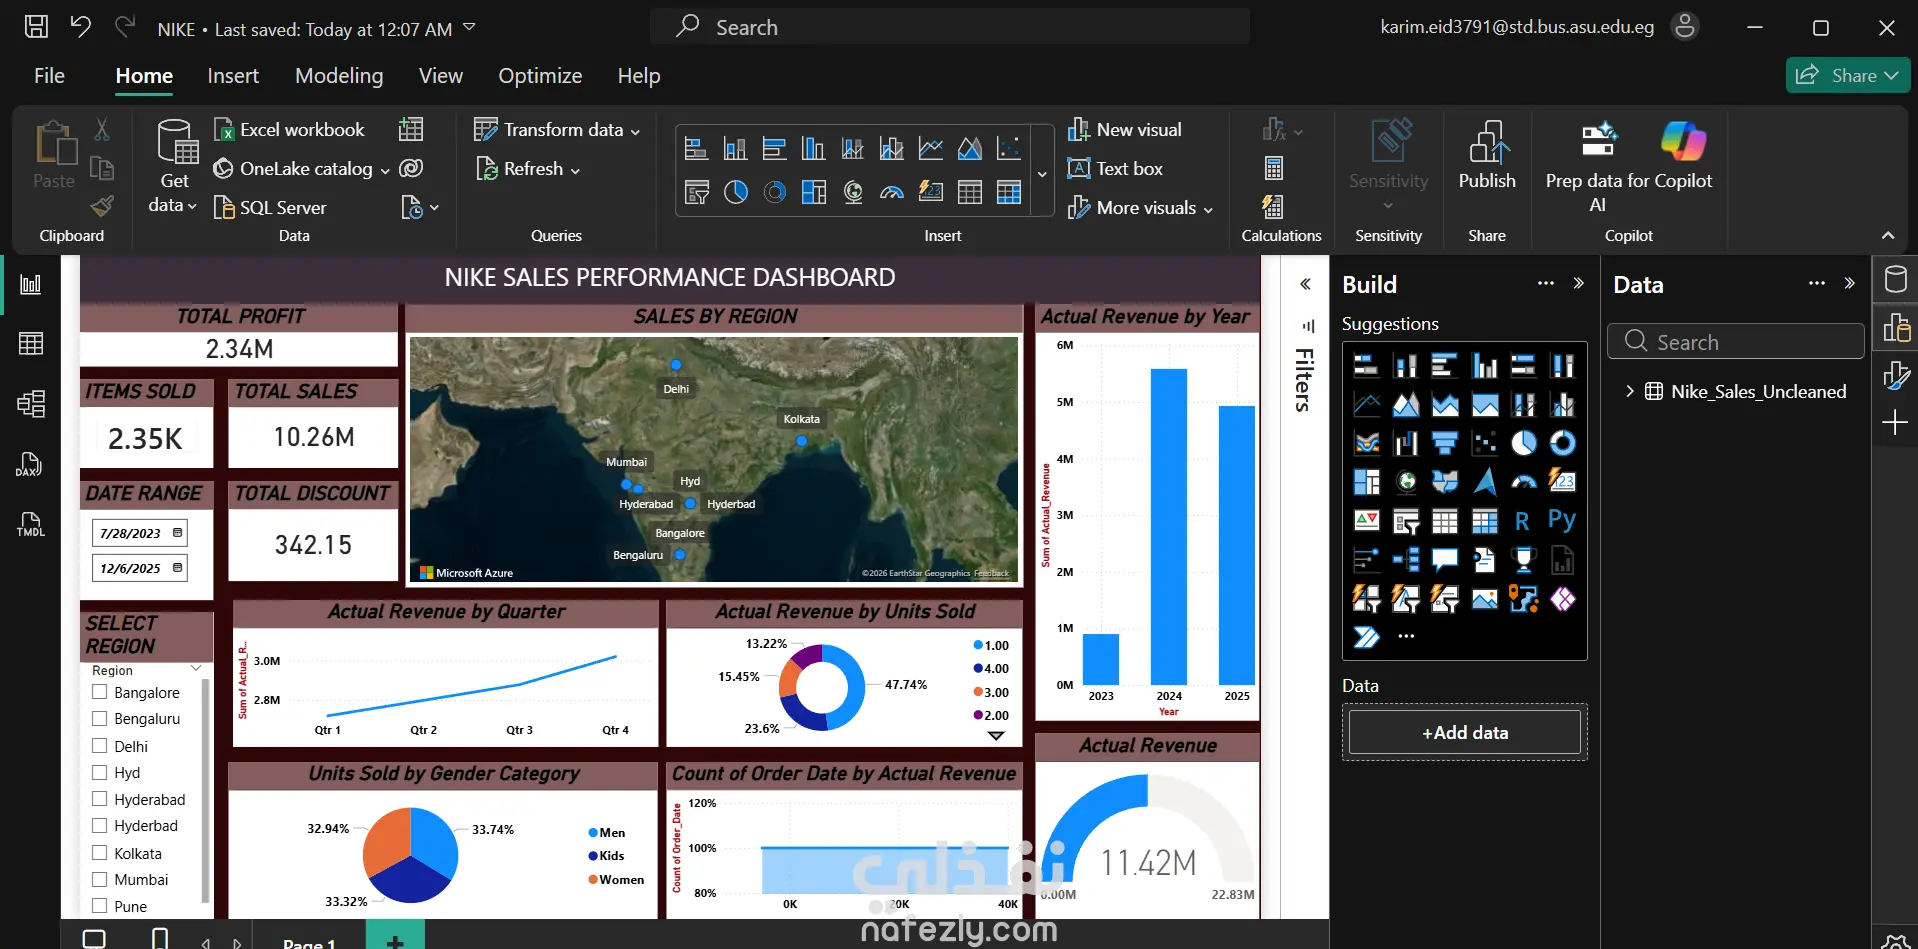This screenshot has width=1918, height=949.
Task: Click the Publish icon
Action: 1487,142
